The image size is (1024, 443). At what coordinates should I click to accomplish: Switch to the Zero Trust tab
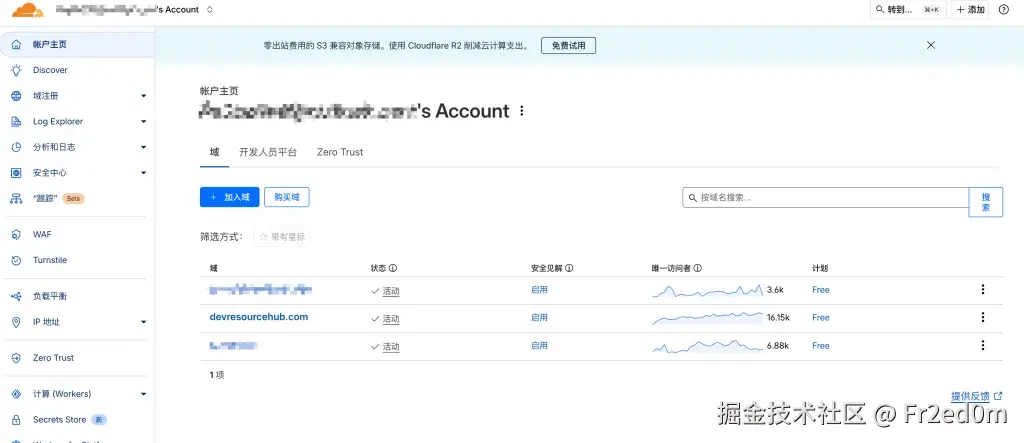point(340,152)
